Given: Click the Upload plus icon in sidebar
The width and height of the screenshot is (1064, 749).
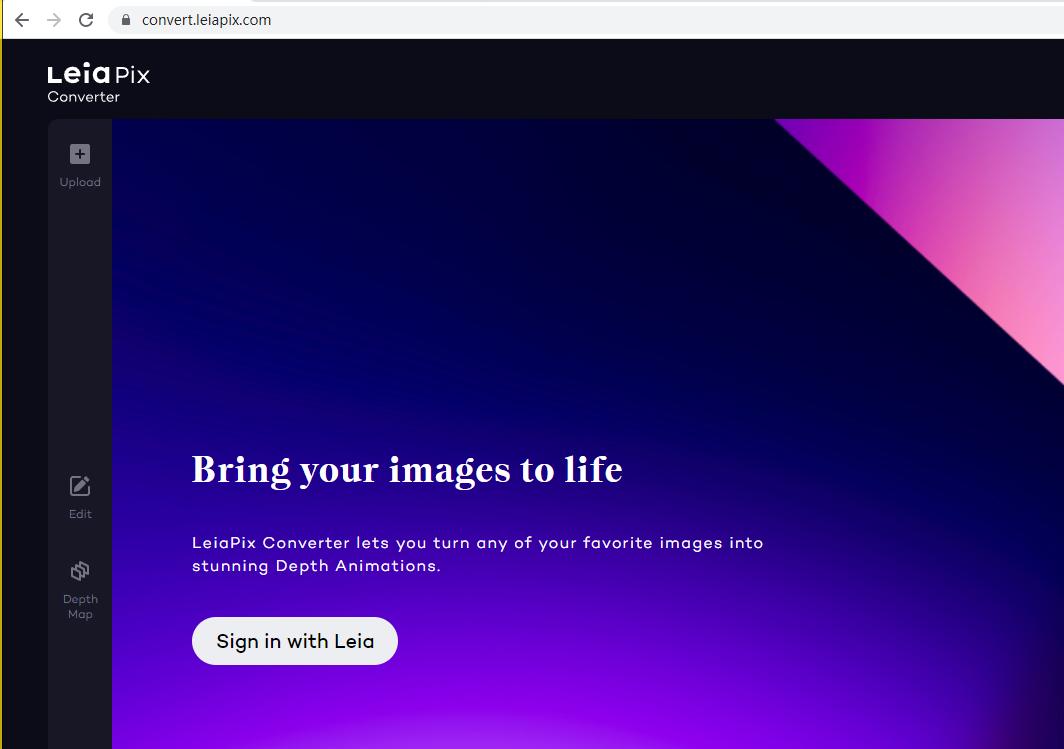Looking at the screenshot, I should pyautogui.click(x=80, y=155).
